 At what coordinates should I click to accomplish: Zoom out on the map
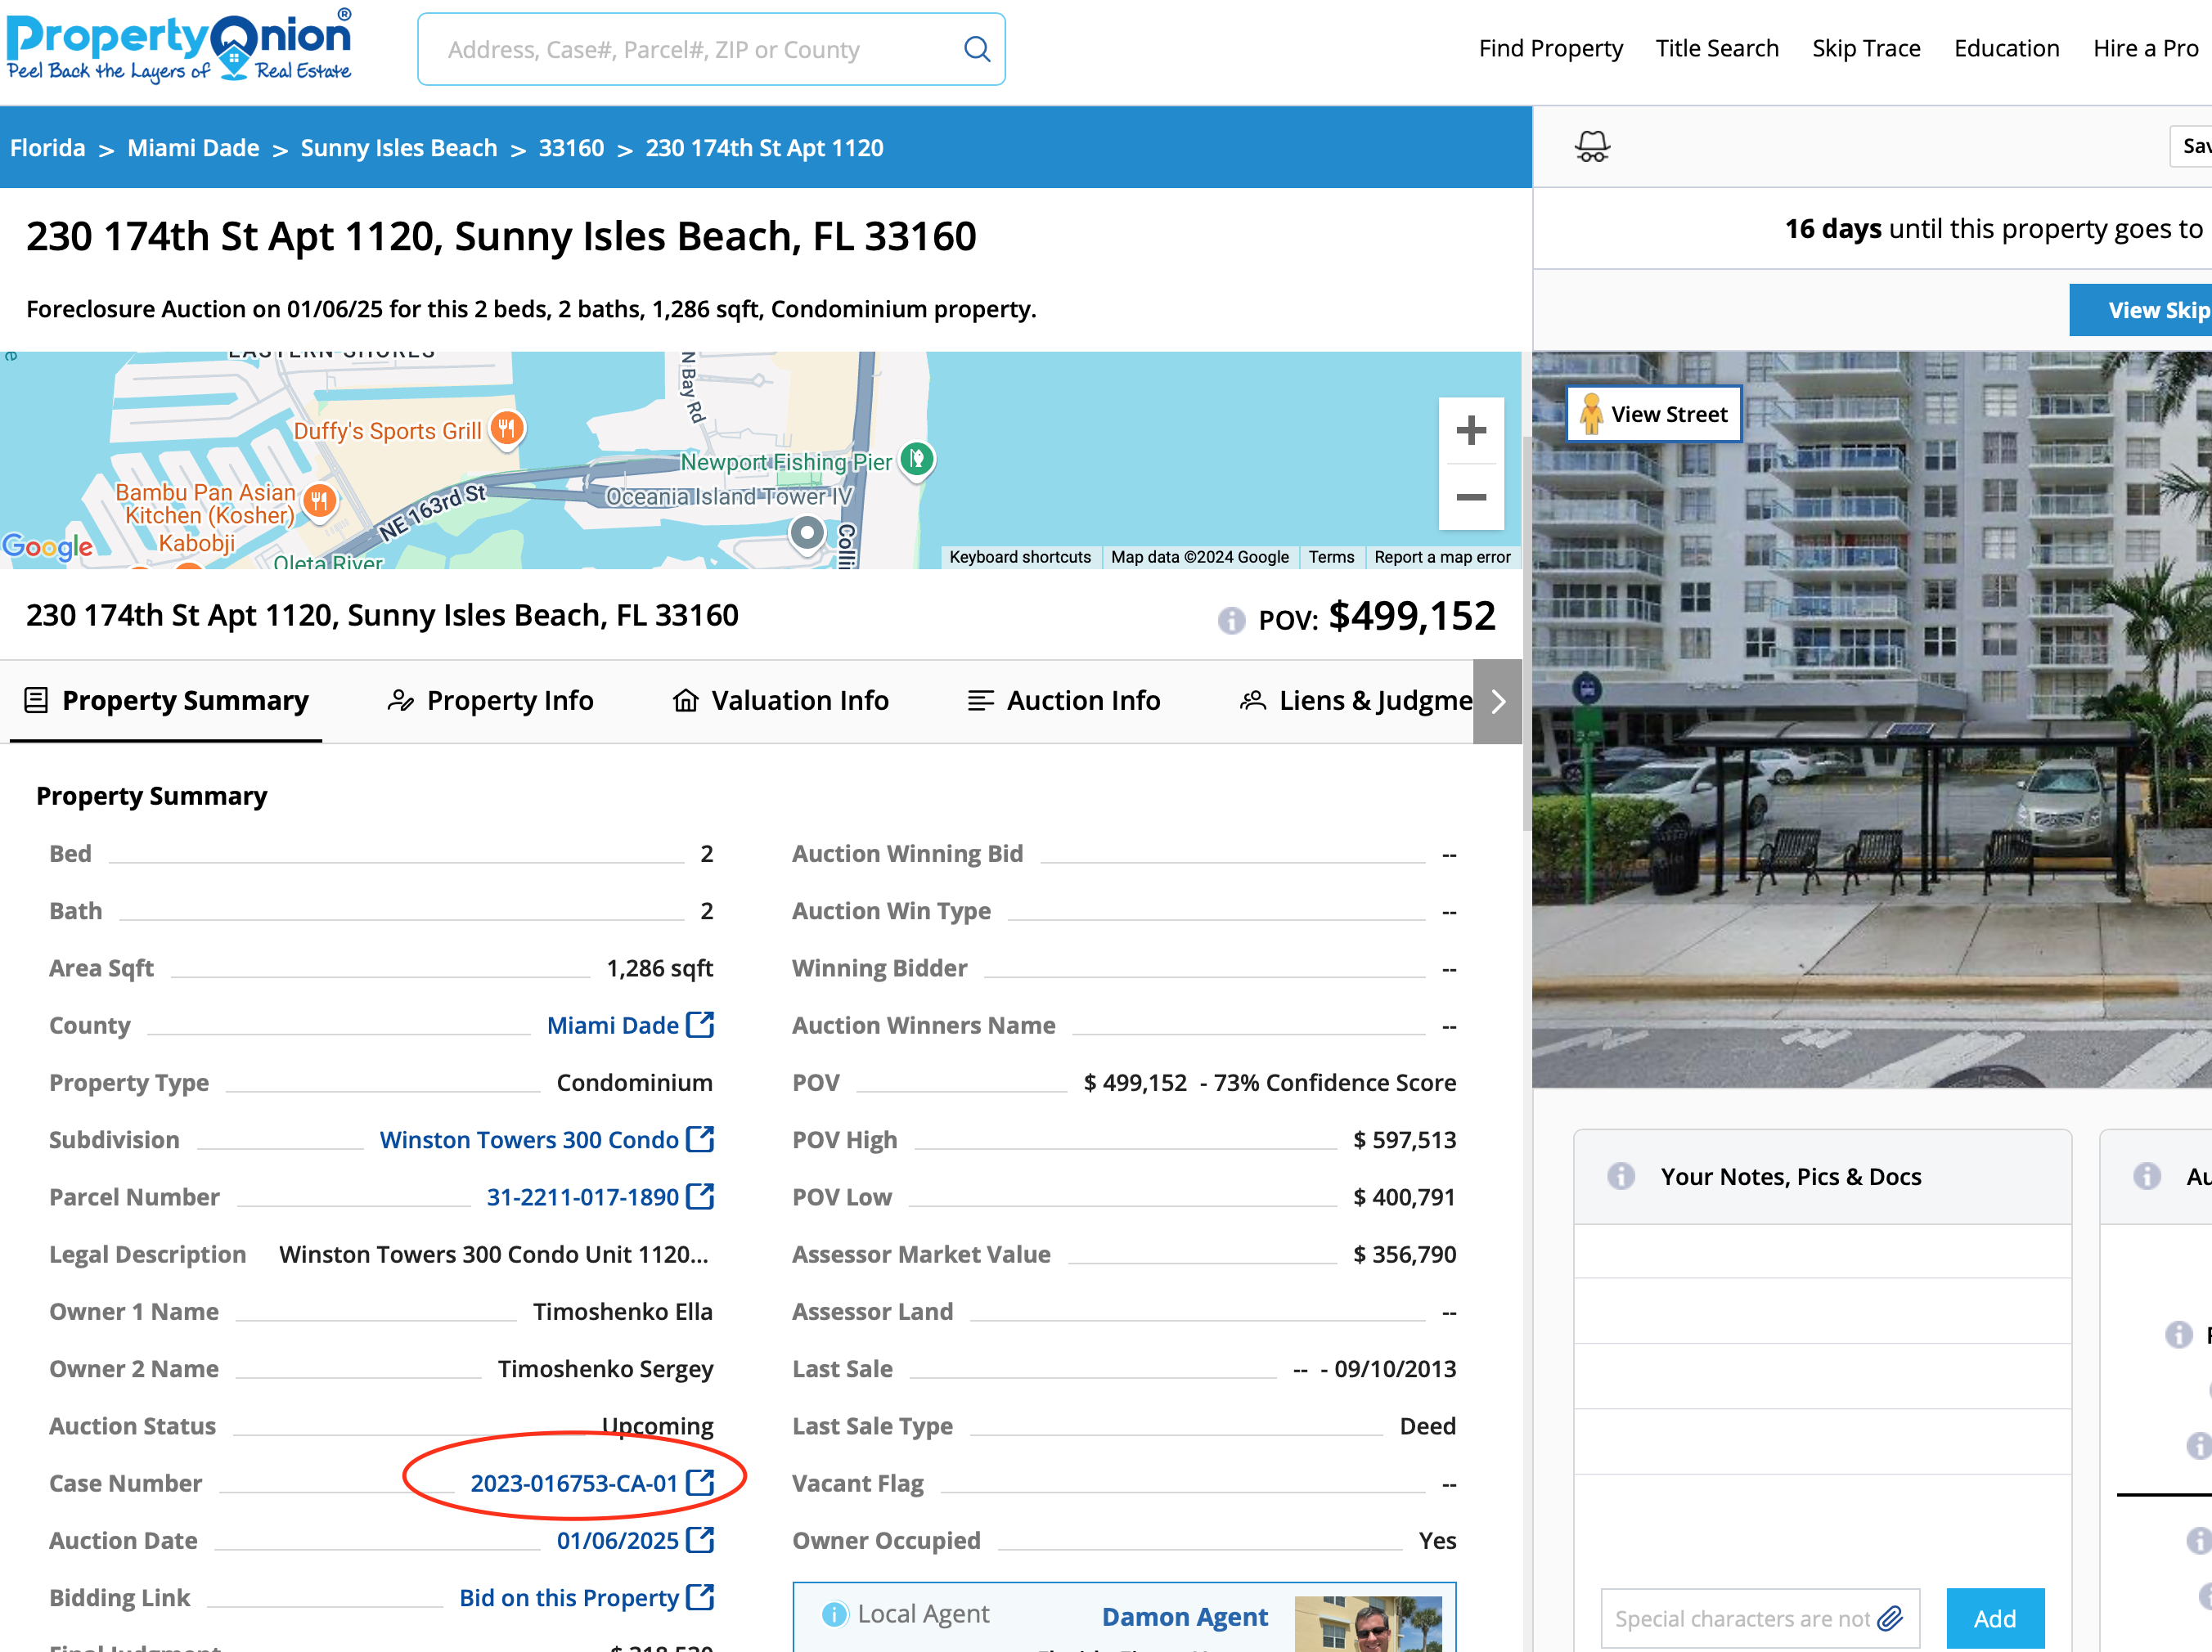pos(1470,497)
